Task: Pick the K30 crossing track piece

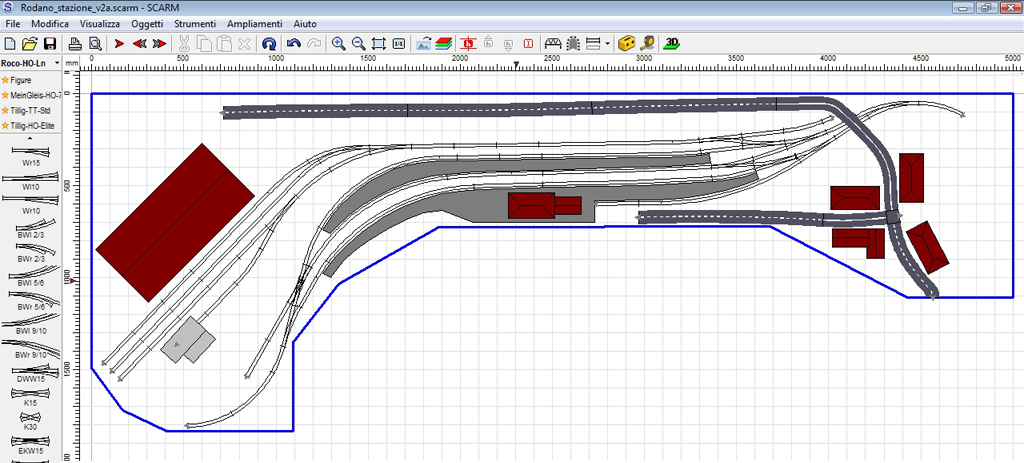Action: click(30, 417)
